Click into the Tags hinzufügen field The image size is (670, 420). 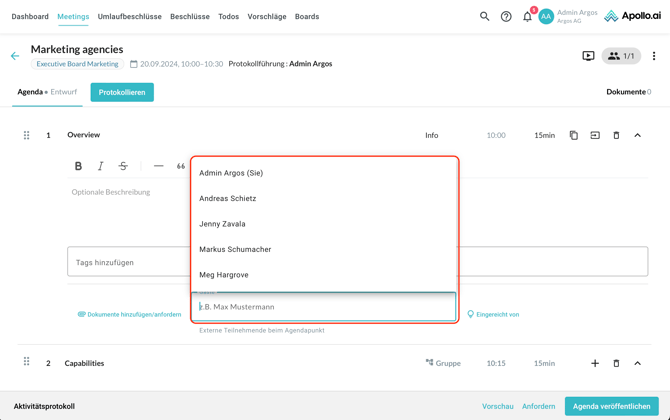(128, 262)
